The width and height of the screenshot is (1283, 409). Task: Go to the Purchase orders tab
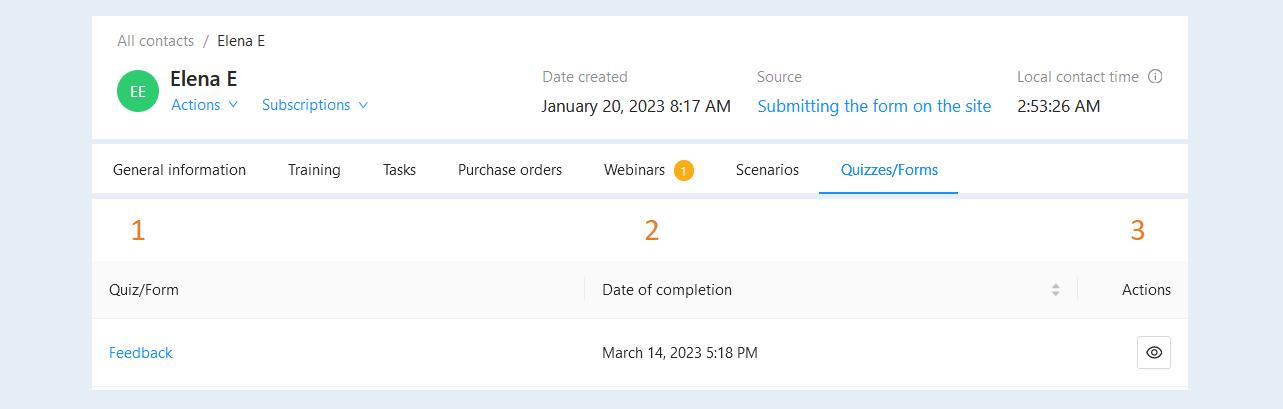click(x=510, y=170)
